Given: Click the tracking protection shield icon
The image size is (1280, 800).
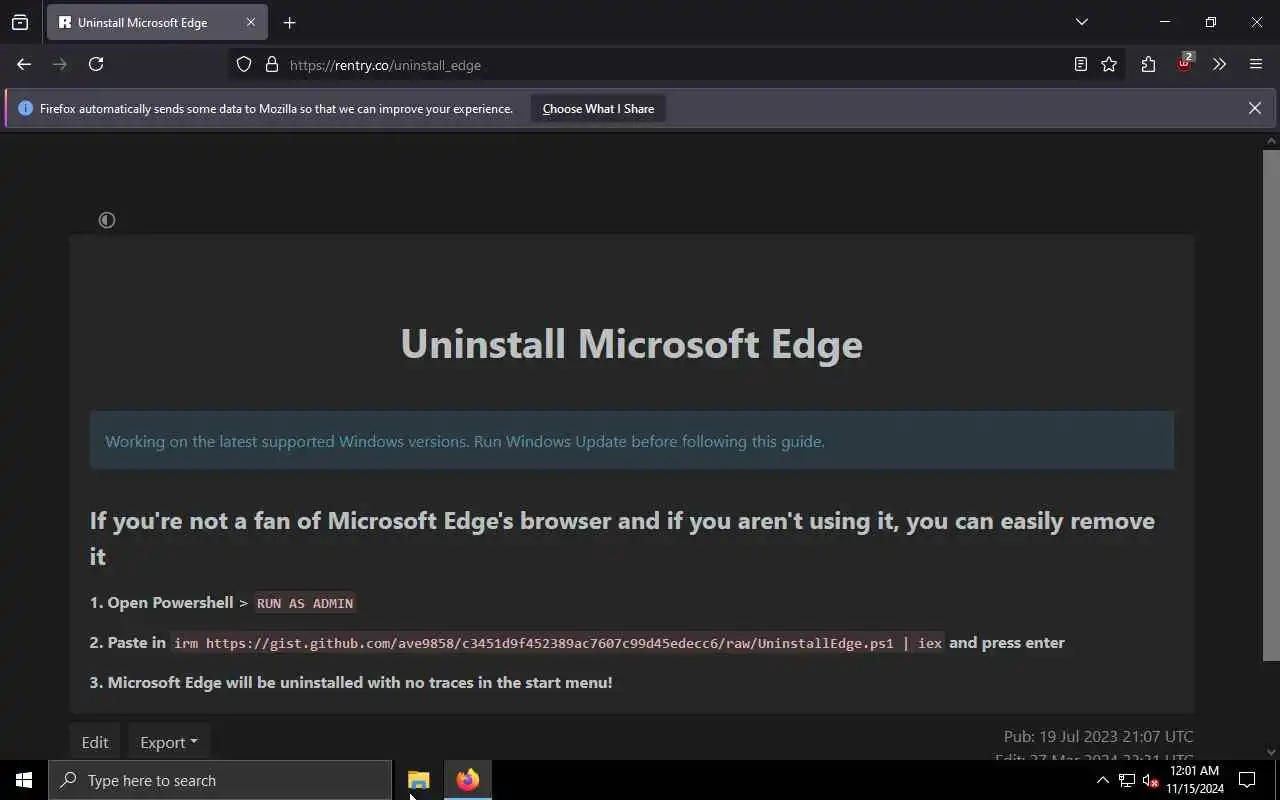Looking at the screenshot, I should click(x=244, y=64).
